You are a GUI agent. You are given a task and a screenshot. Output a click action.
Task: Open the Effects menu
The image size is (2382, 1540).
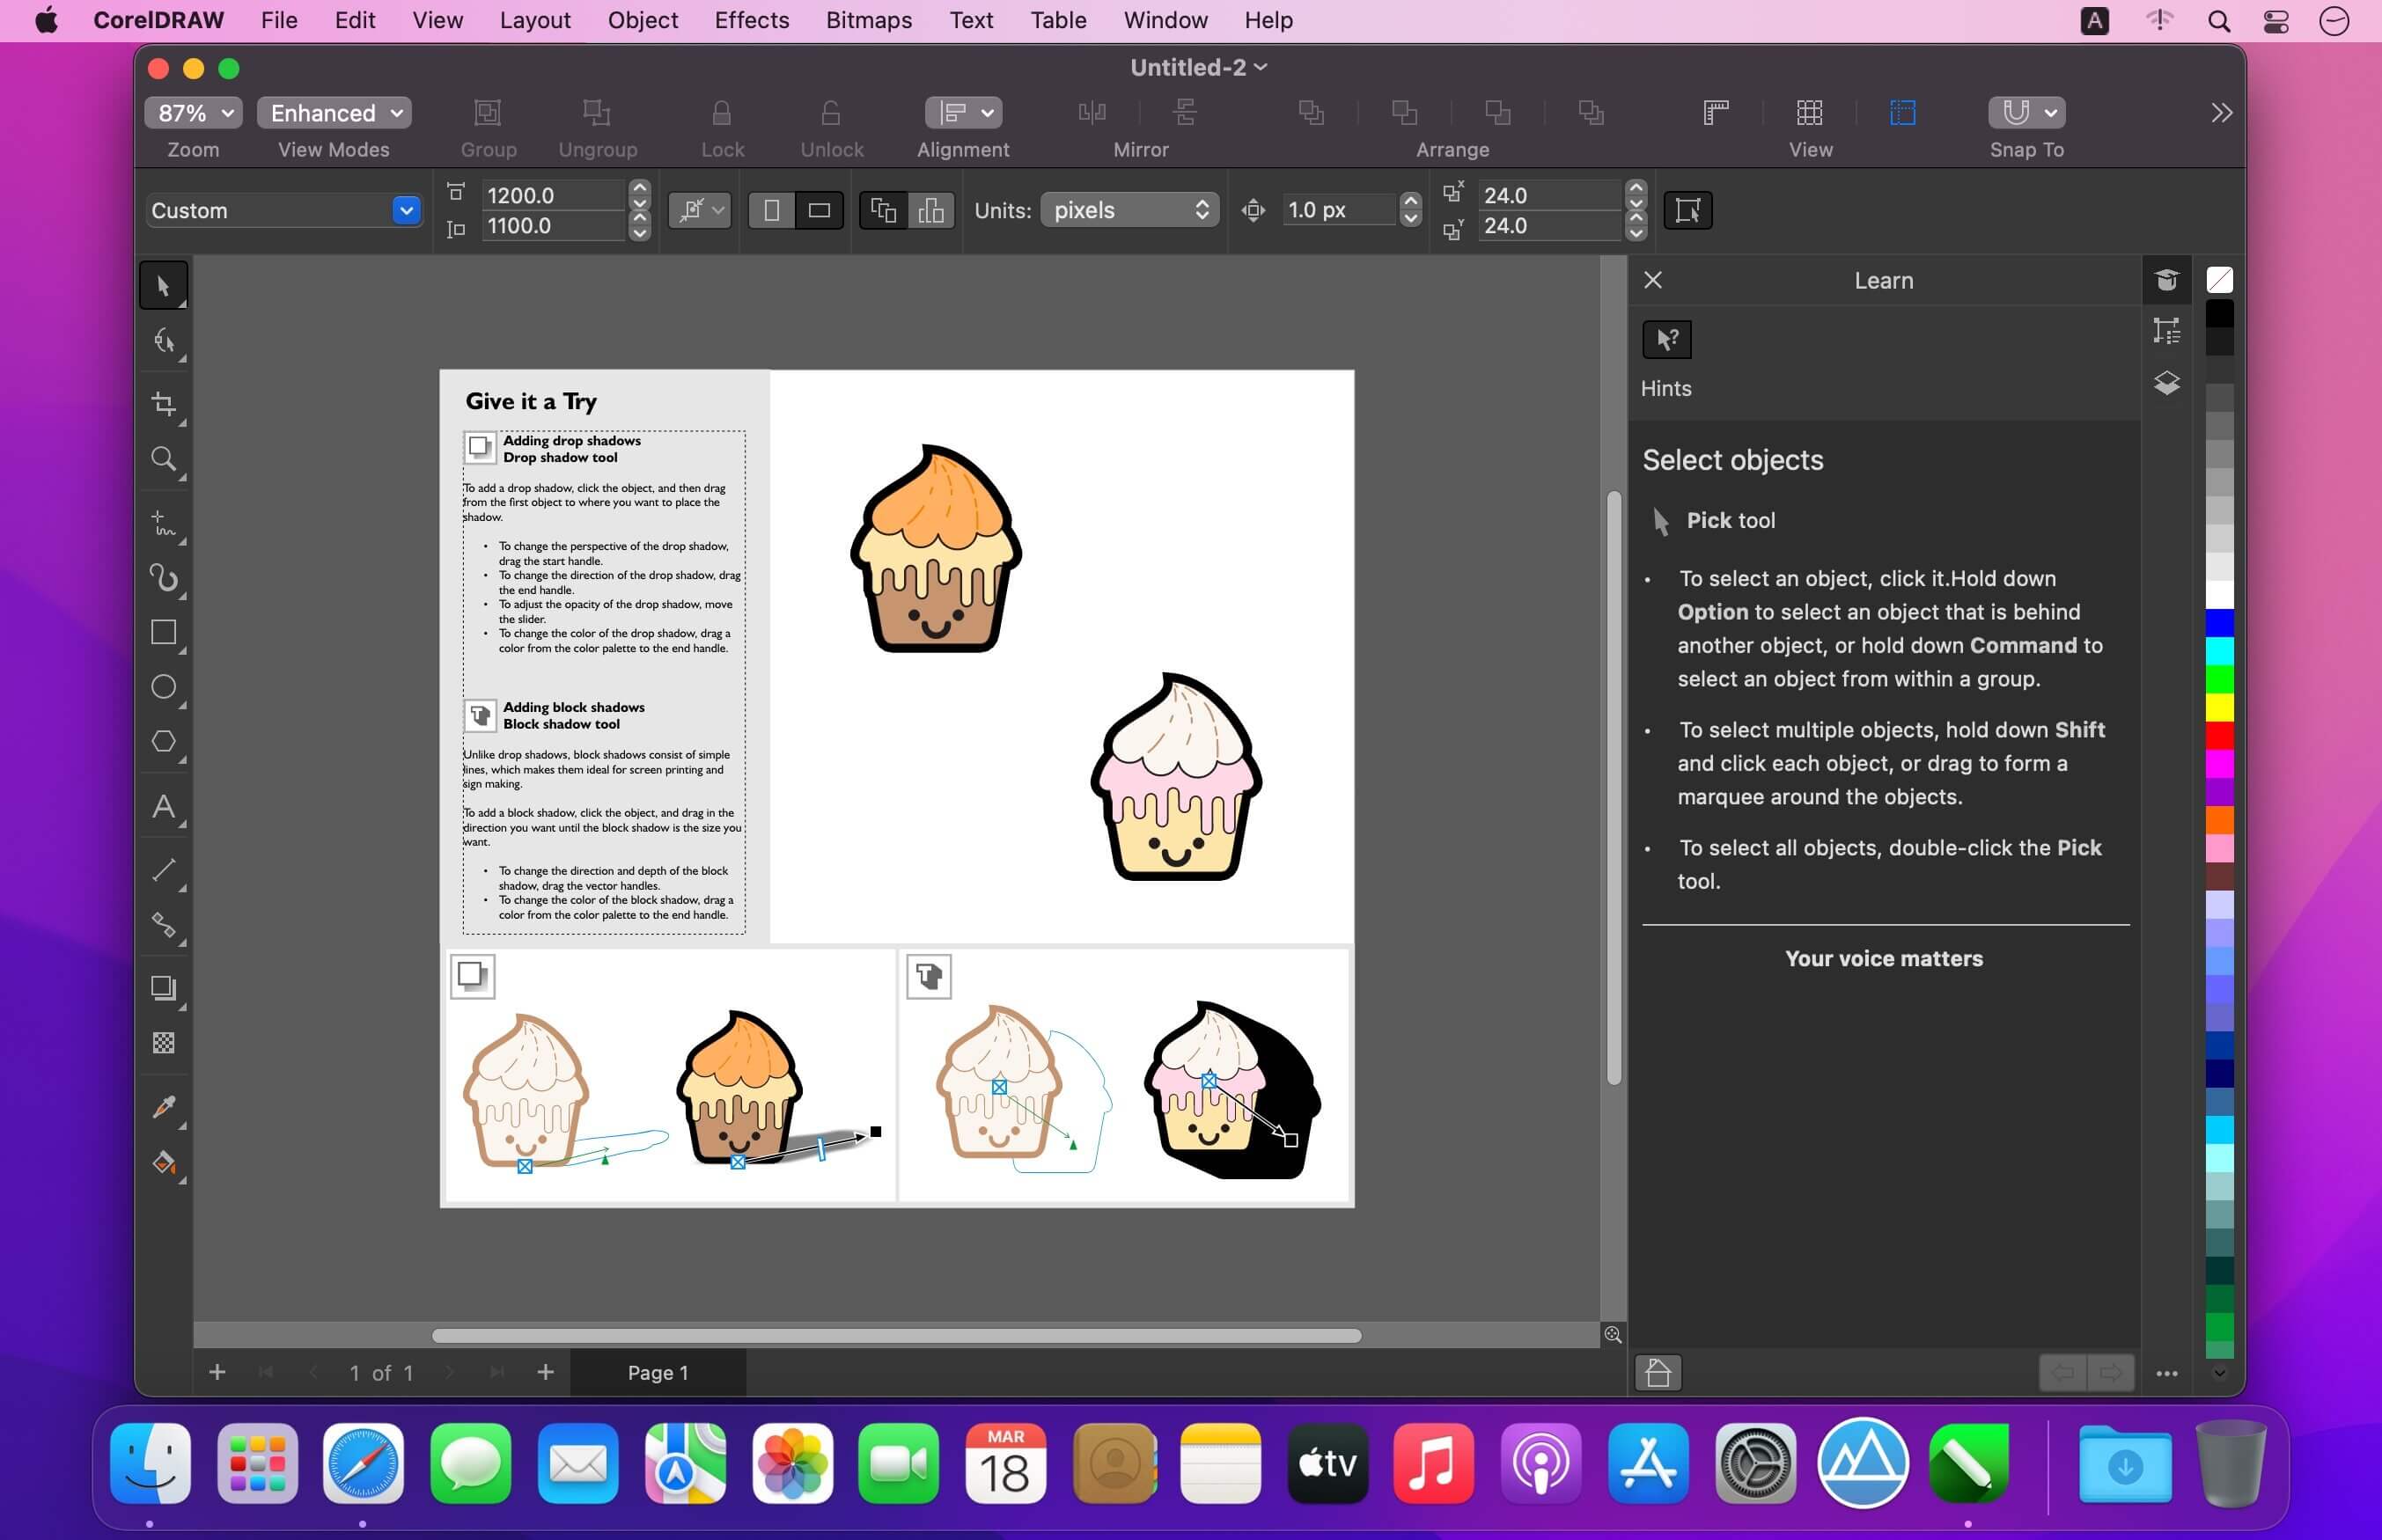point(751,20)
